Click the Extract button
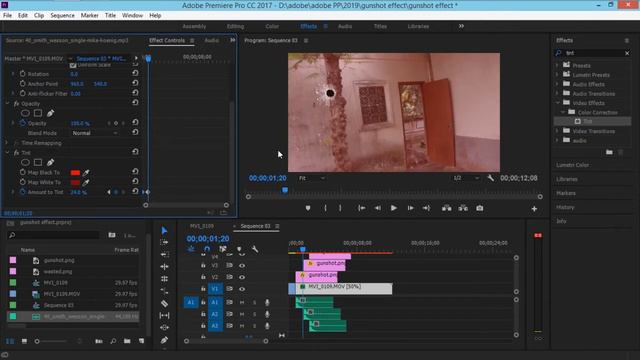Viewport: 640px width, 360px height. pos(463,208)
